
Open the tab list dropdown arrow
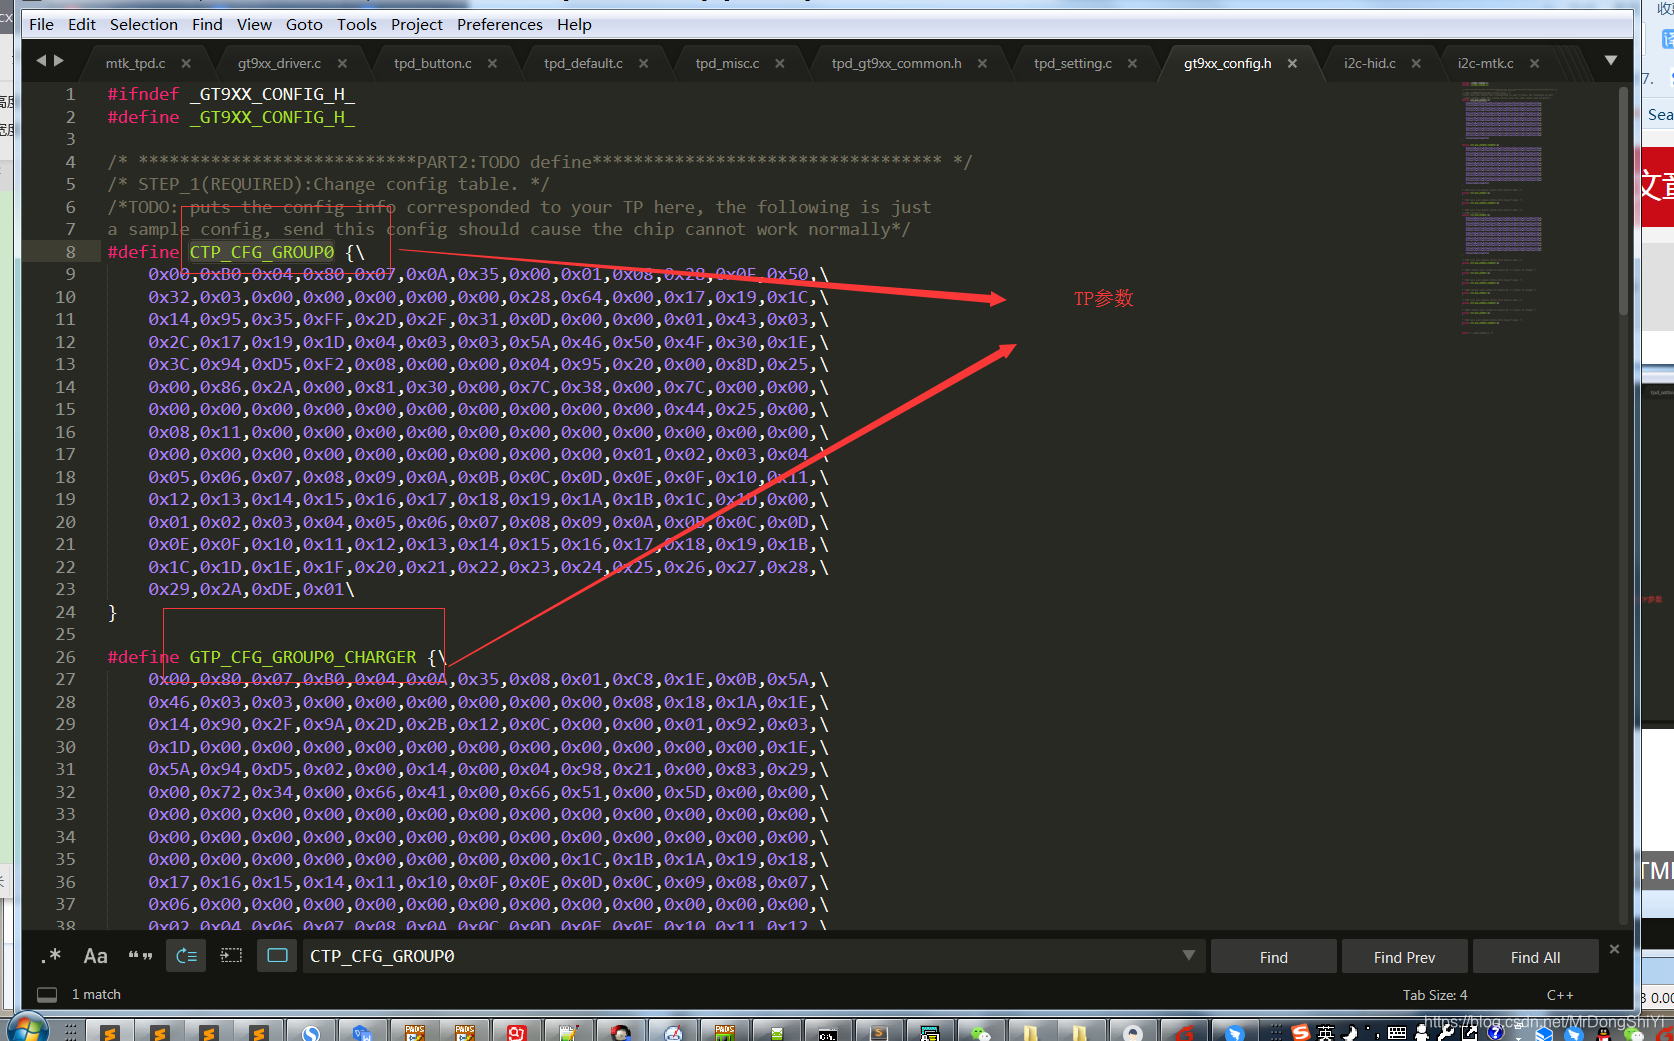tap(1611, 61)
